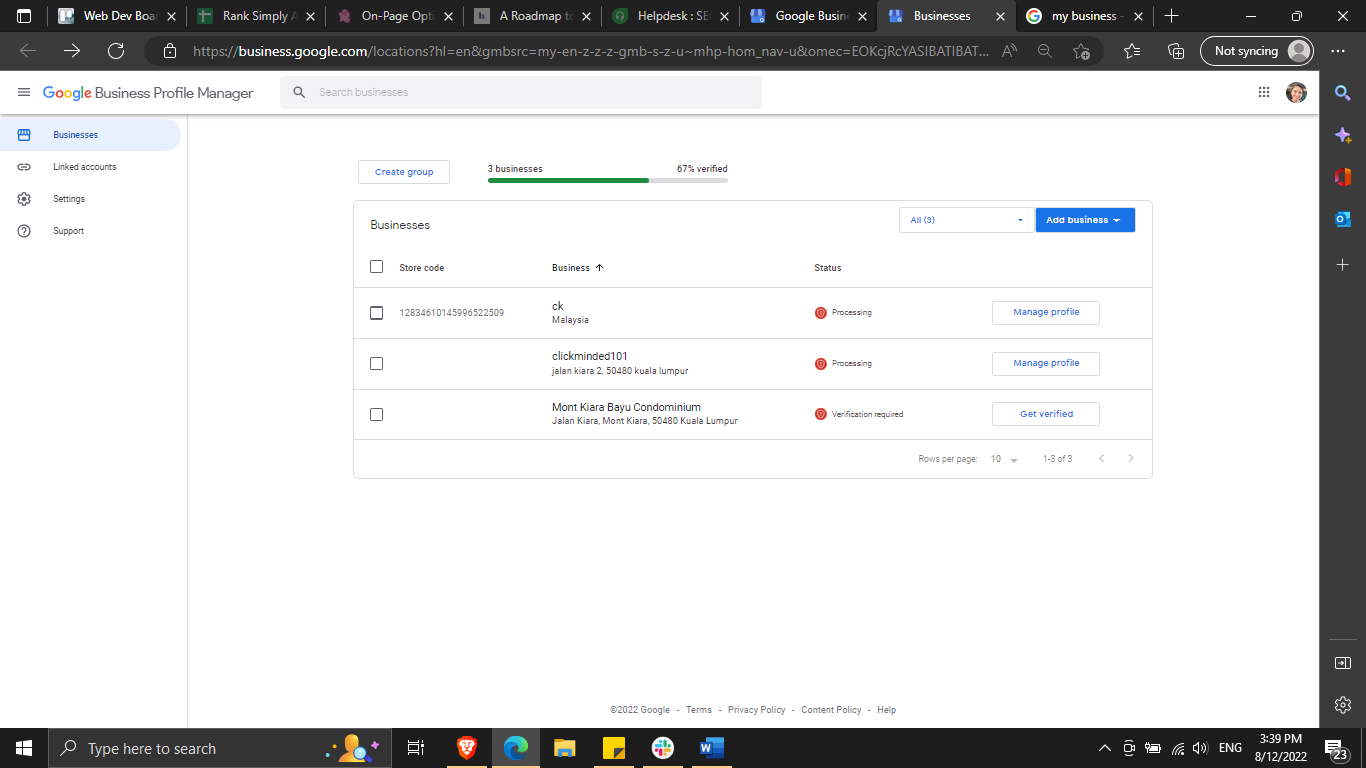Refresh the browser page
Viewport: 1366px width, 768px height.
tap(116, 51)
